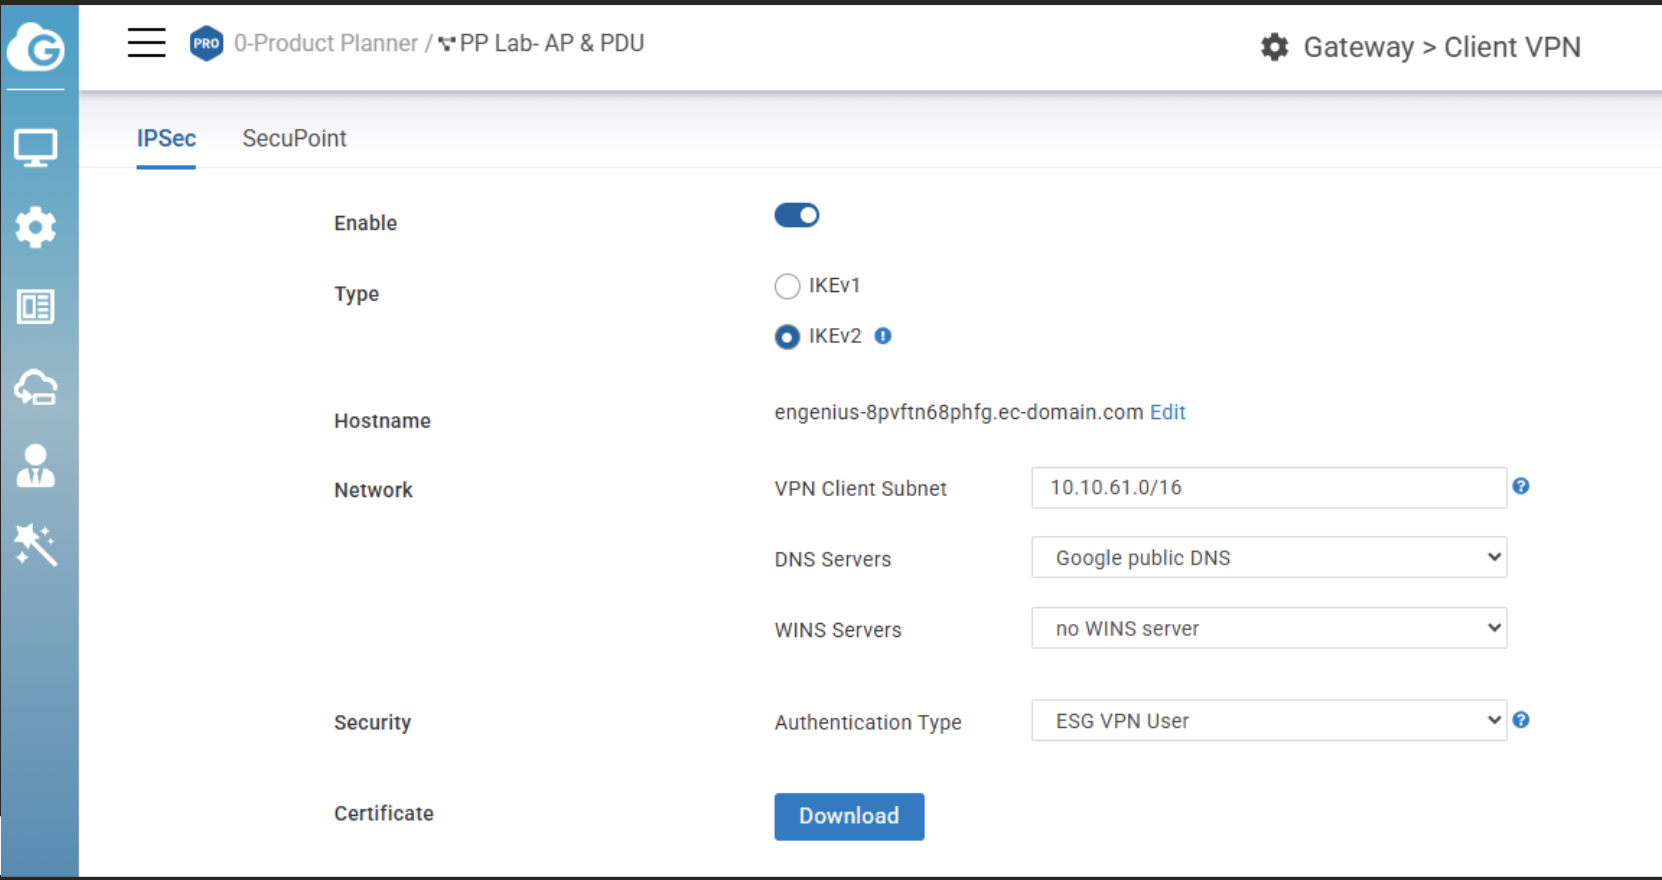The image size is (1662, 880).
Task: Click the VPN Client Subnet input field
Action: [1268, 488]
